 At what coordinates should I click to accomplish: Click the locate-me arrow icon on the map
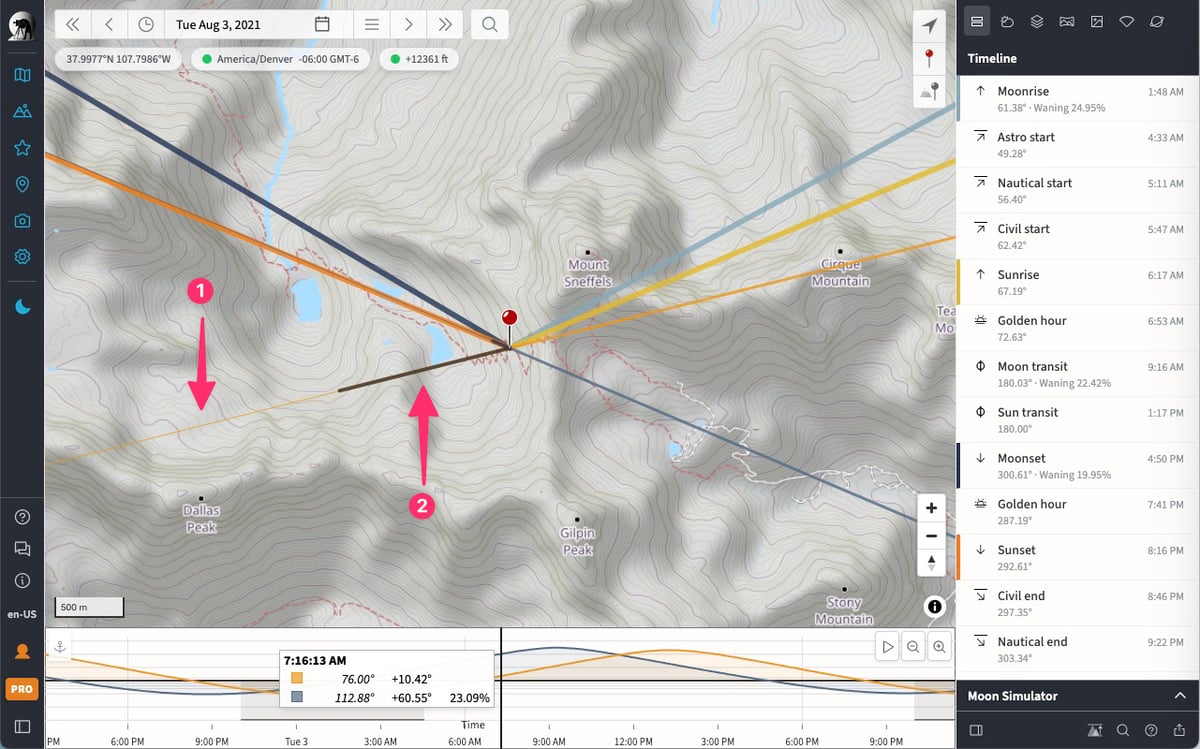pyautogui.click(x=930, y=25)
